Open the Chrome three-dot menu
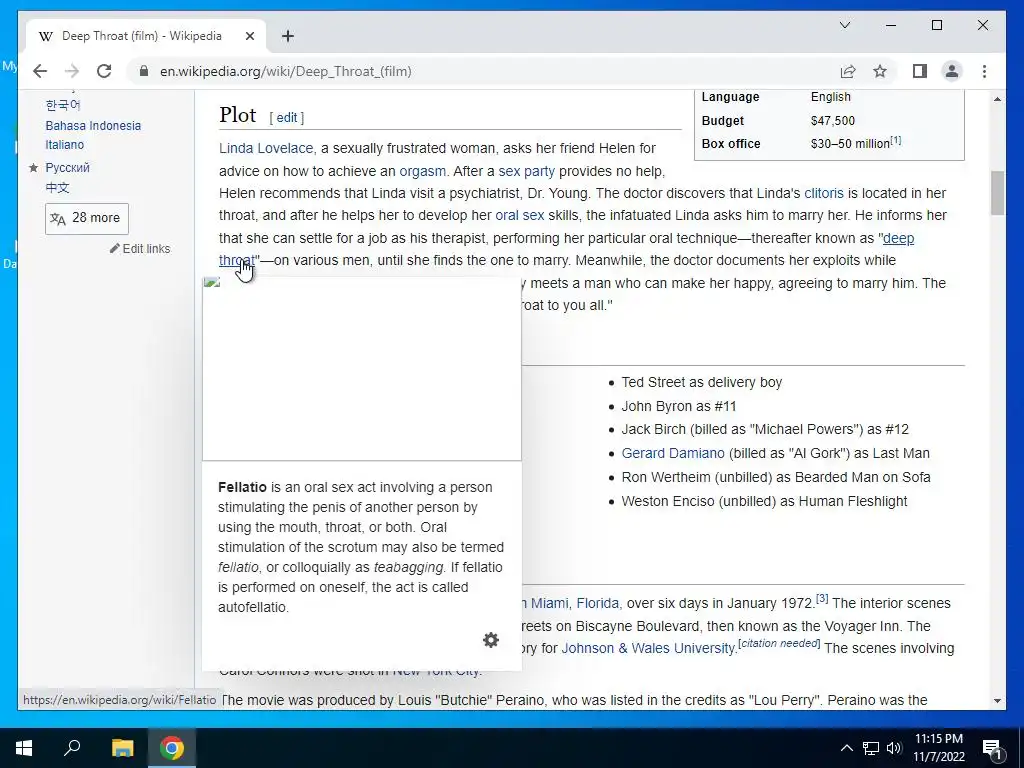1024x768 pixels. point(984,71)
